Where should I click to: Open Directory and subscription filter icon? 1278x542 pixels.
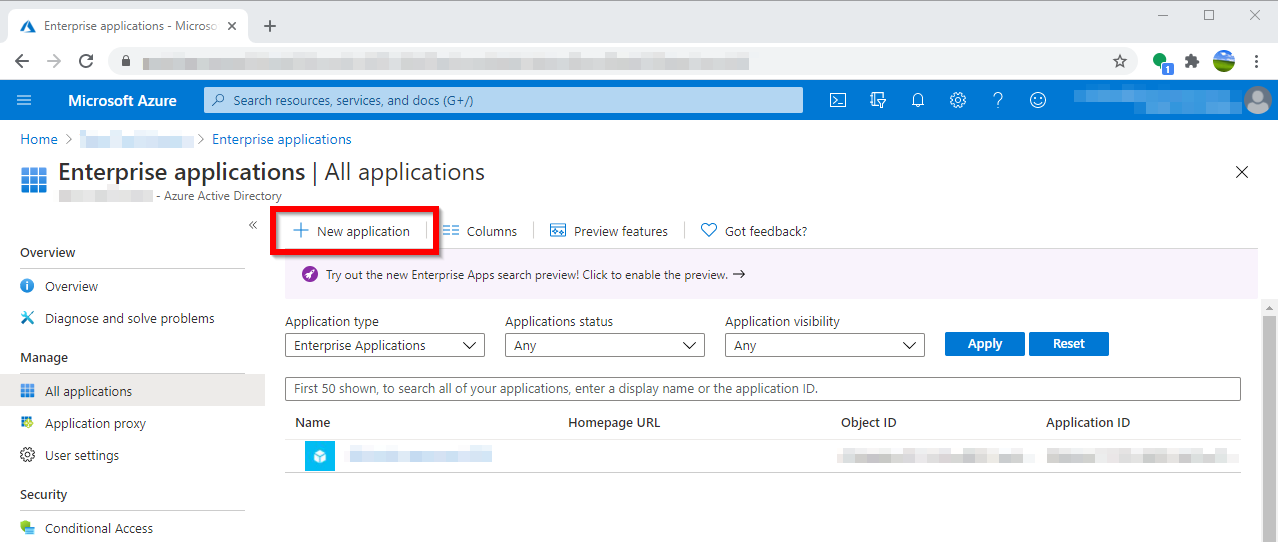click(878, 100)
